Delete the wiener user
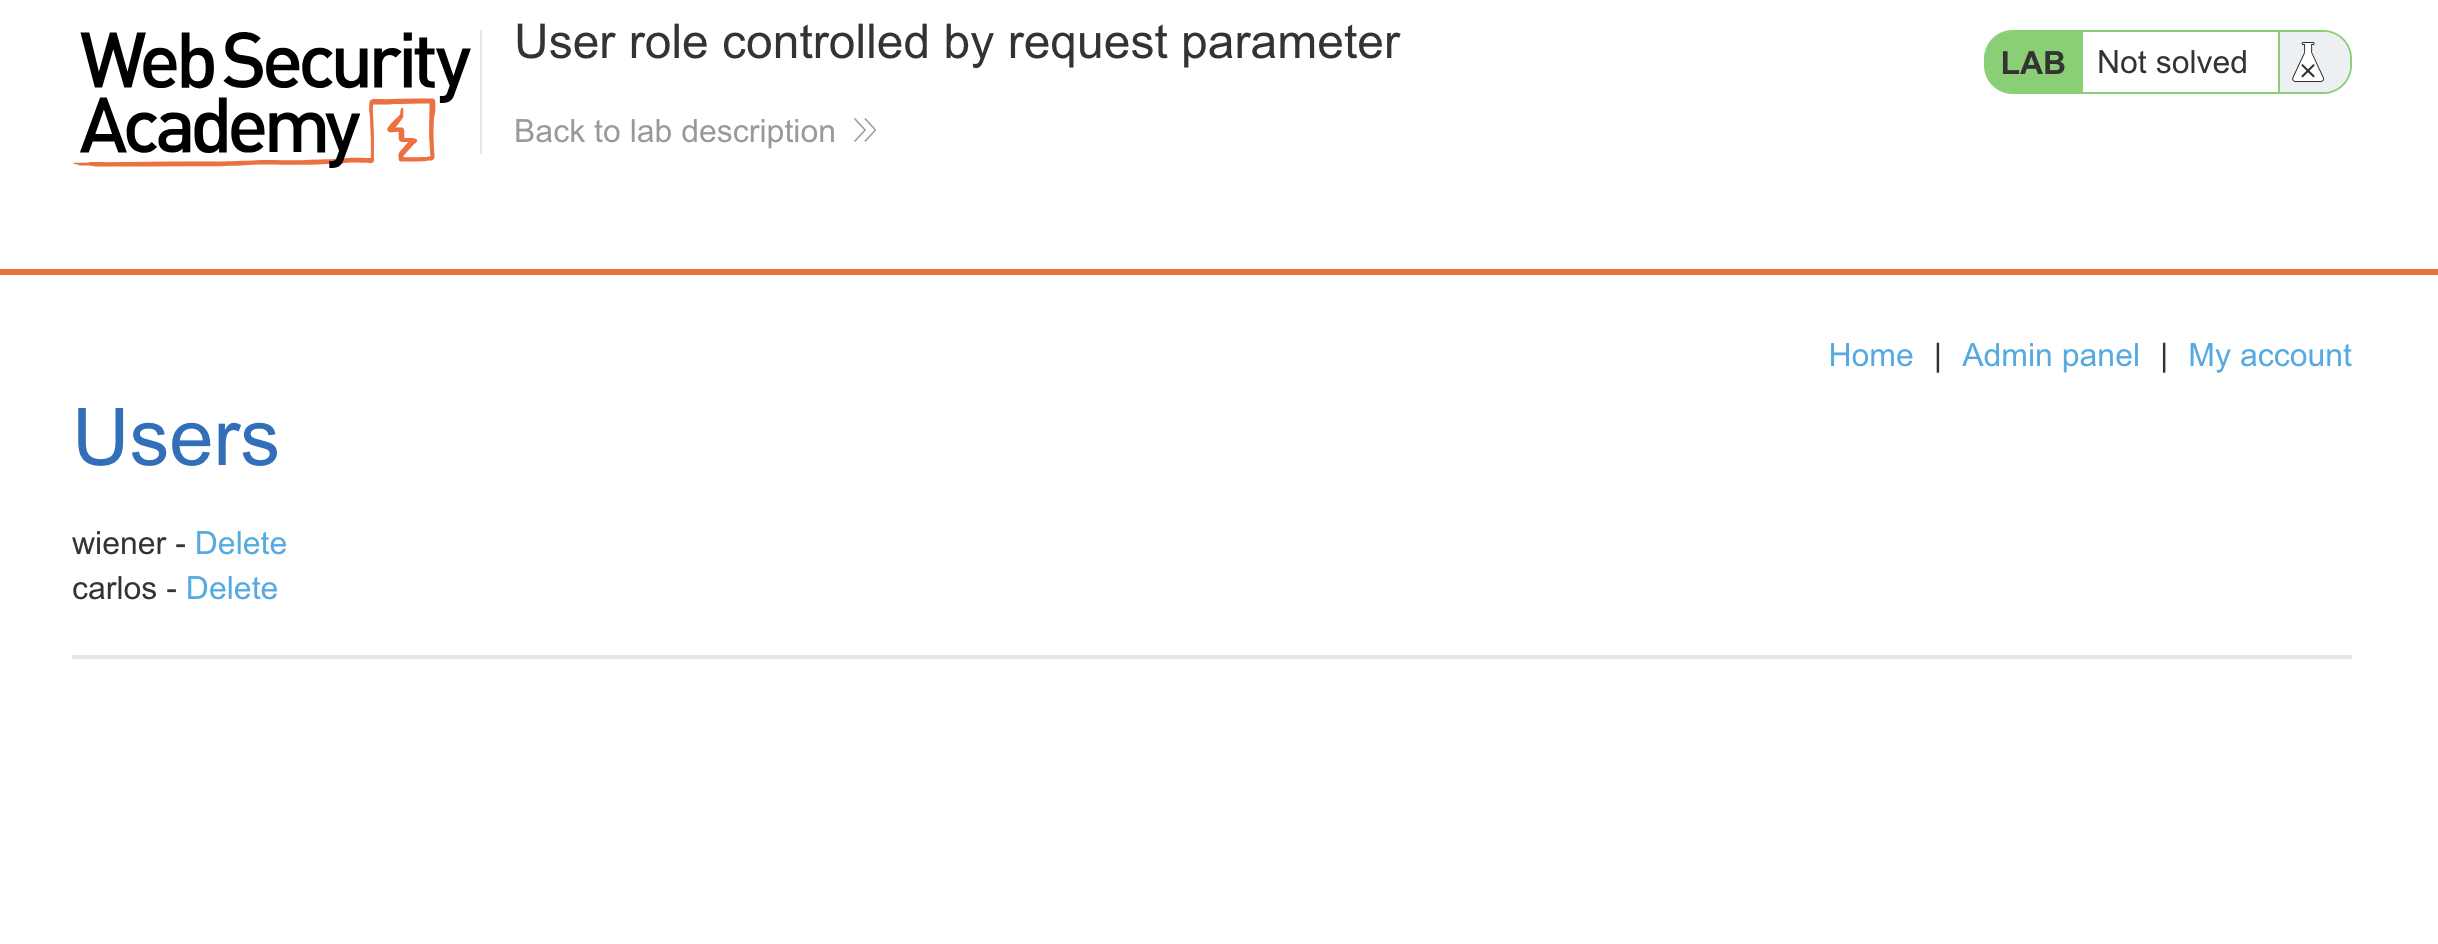 [x=241, y=543]
